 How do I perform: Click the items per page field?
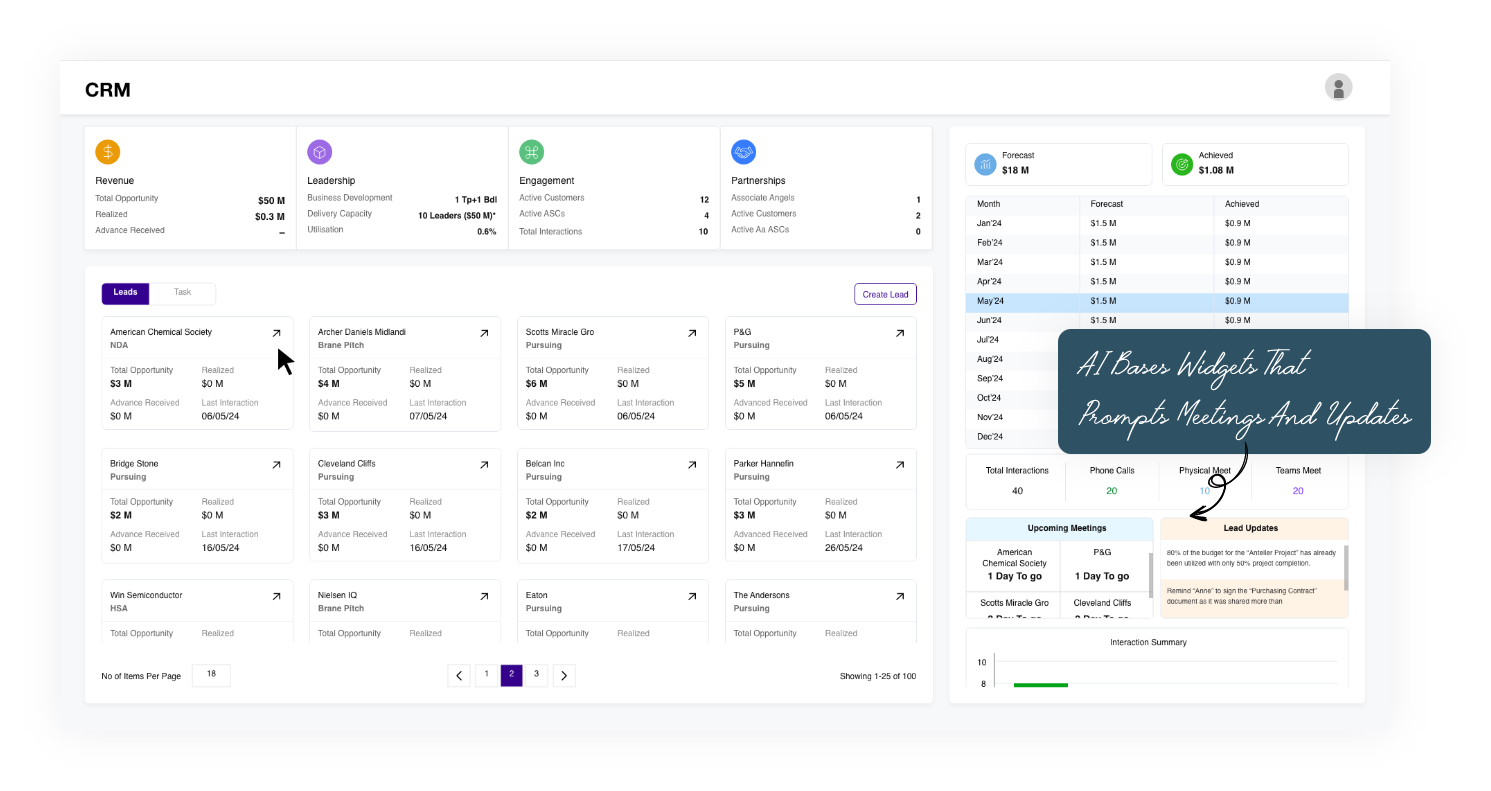[211, 675]
